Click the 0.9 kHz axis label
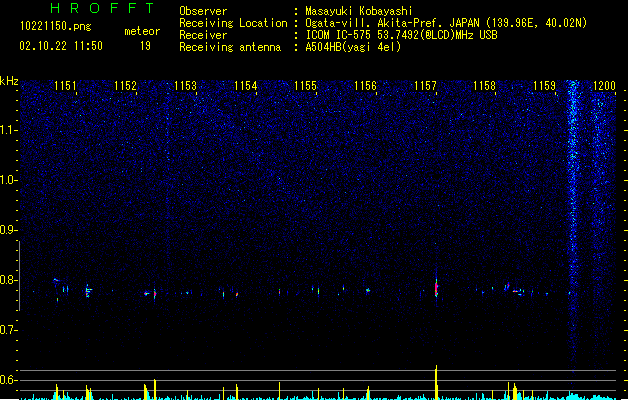The image size is (629, 400). [x=8, y=230]
